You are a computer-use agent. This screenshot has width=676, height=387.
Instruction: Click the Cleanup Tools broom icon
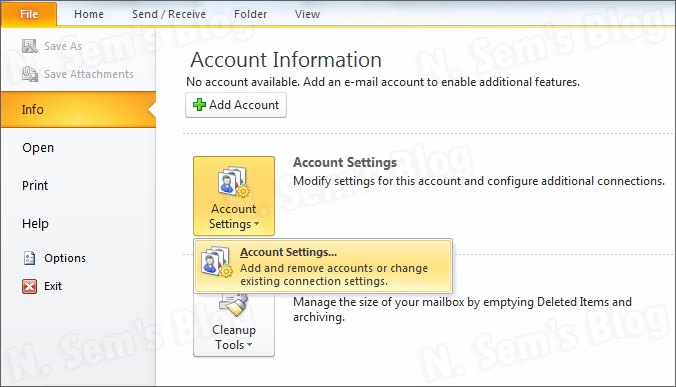[x=233, y=304]
